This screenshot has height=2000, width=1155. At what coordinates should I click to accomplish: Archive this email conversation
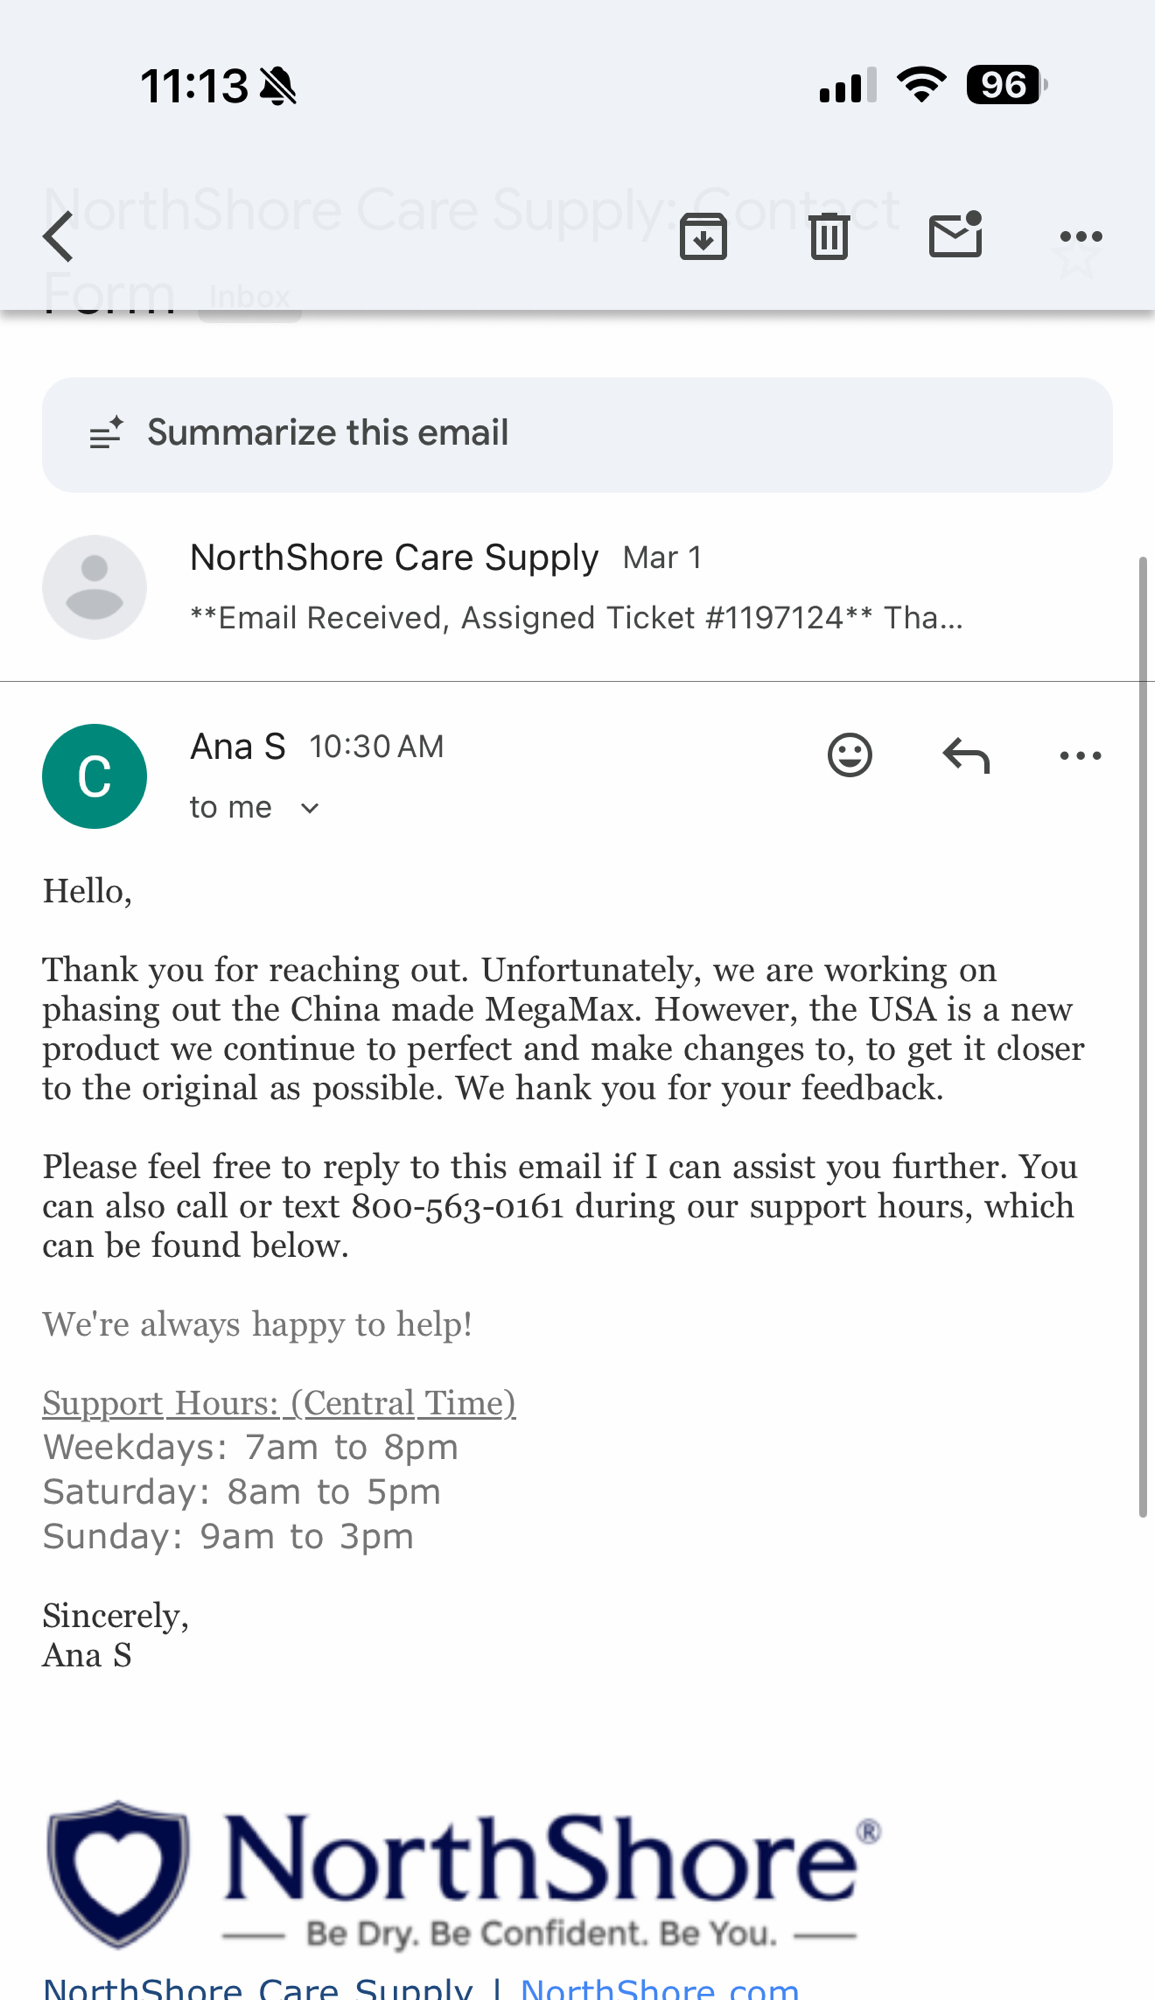point(703,237)
